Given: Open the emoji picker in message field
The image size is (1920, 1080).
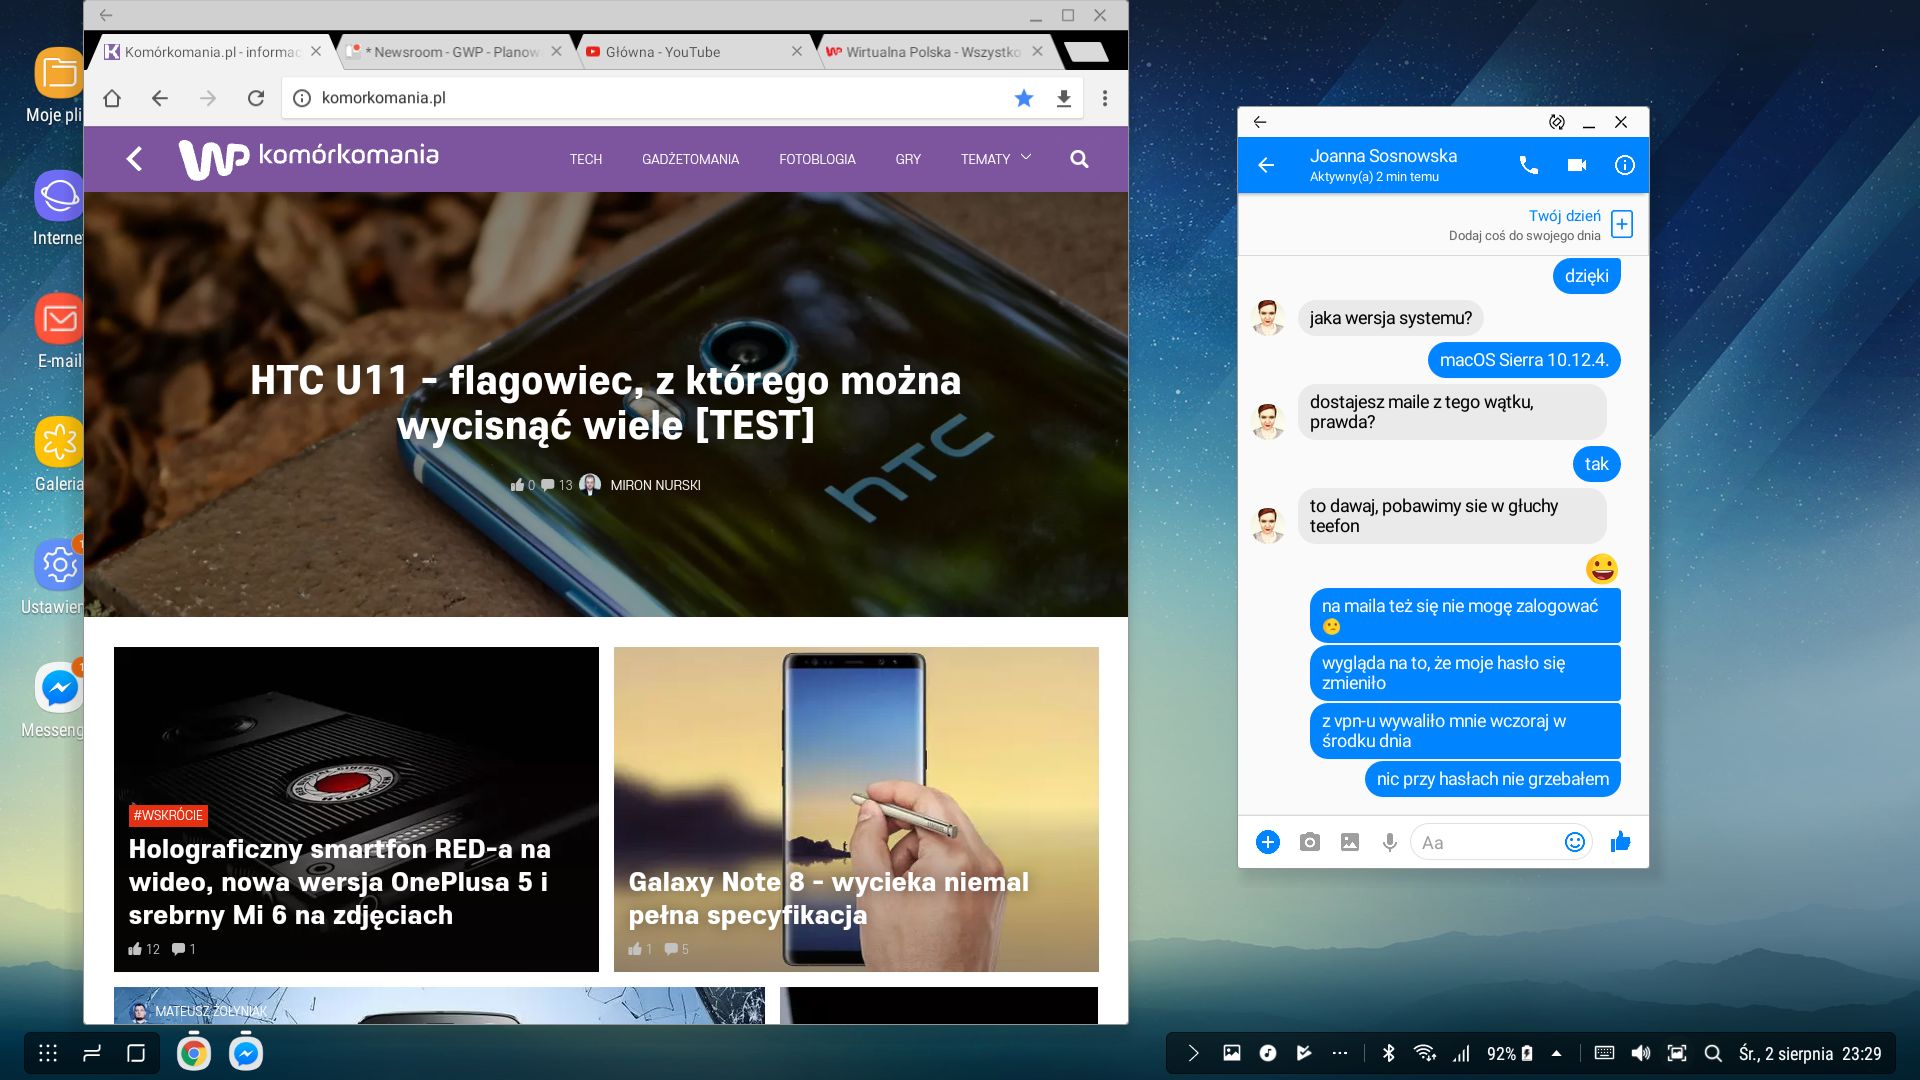Looking at the screenshot, I should [1575, 842].
